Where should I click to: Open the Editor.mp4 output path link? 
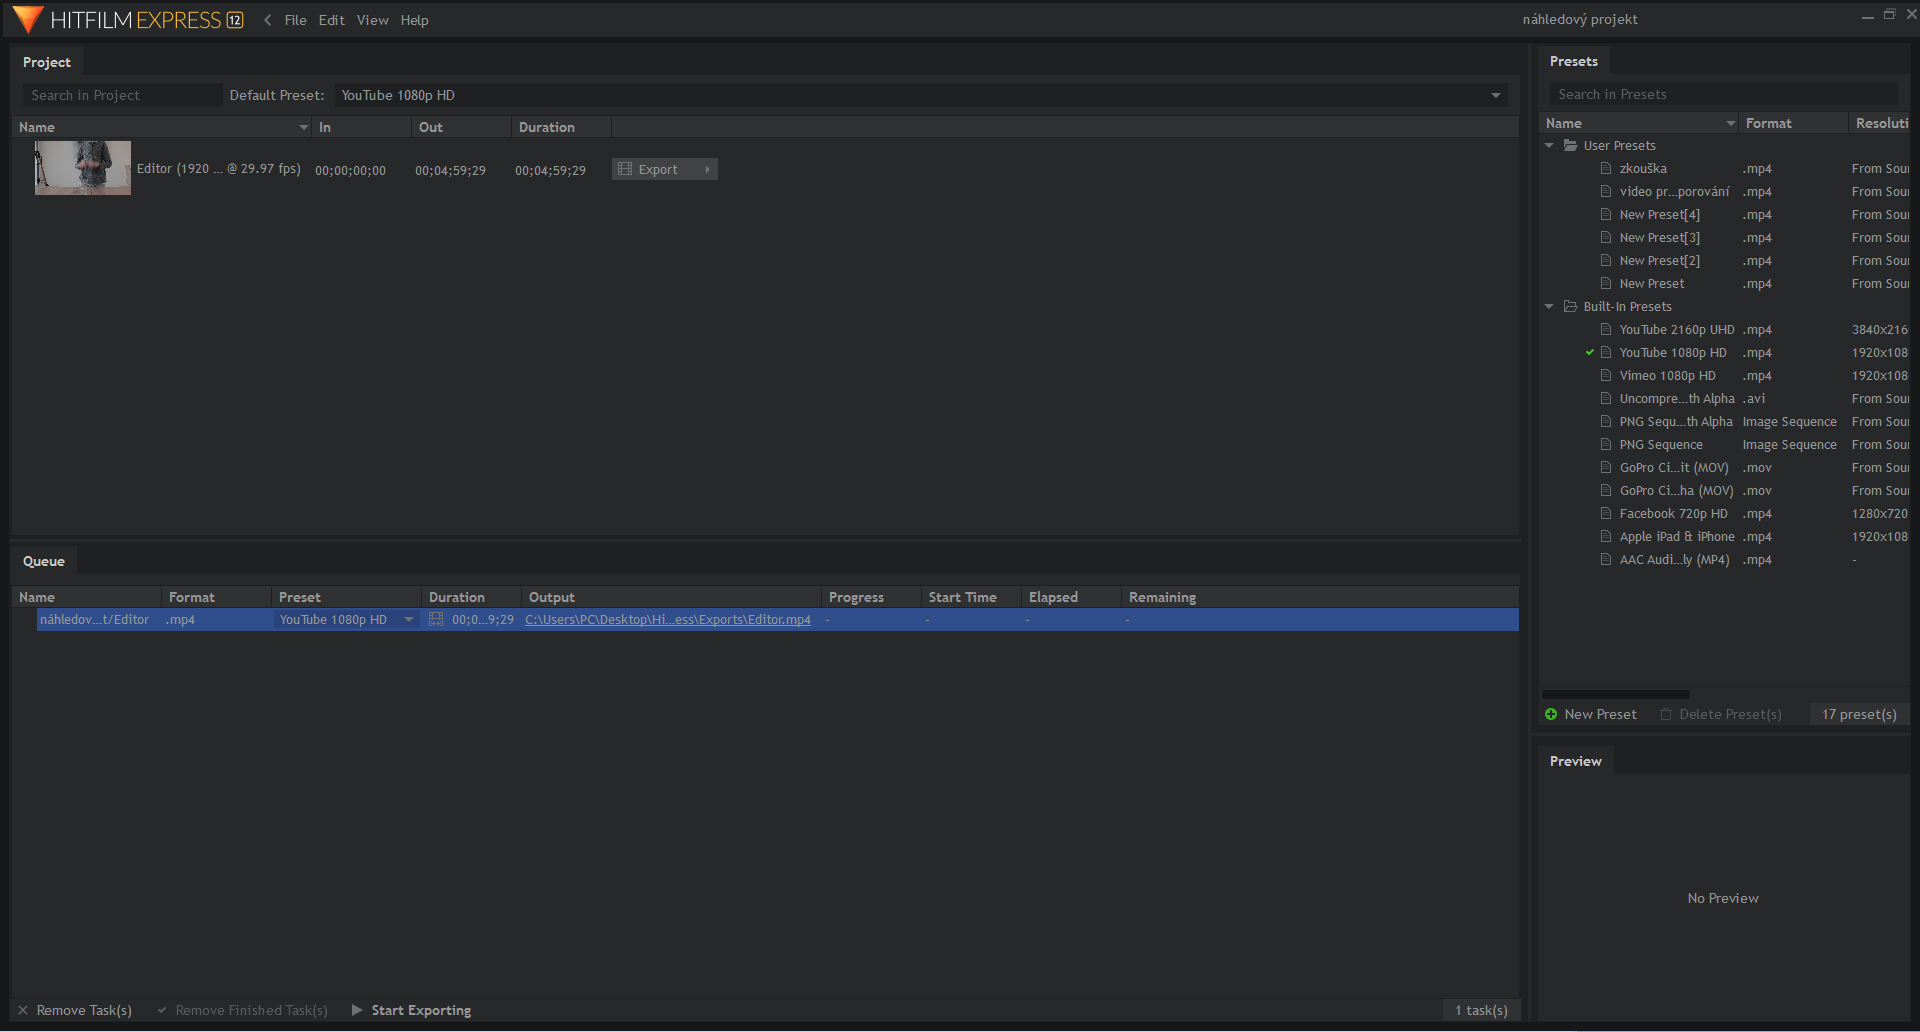667,620
